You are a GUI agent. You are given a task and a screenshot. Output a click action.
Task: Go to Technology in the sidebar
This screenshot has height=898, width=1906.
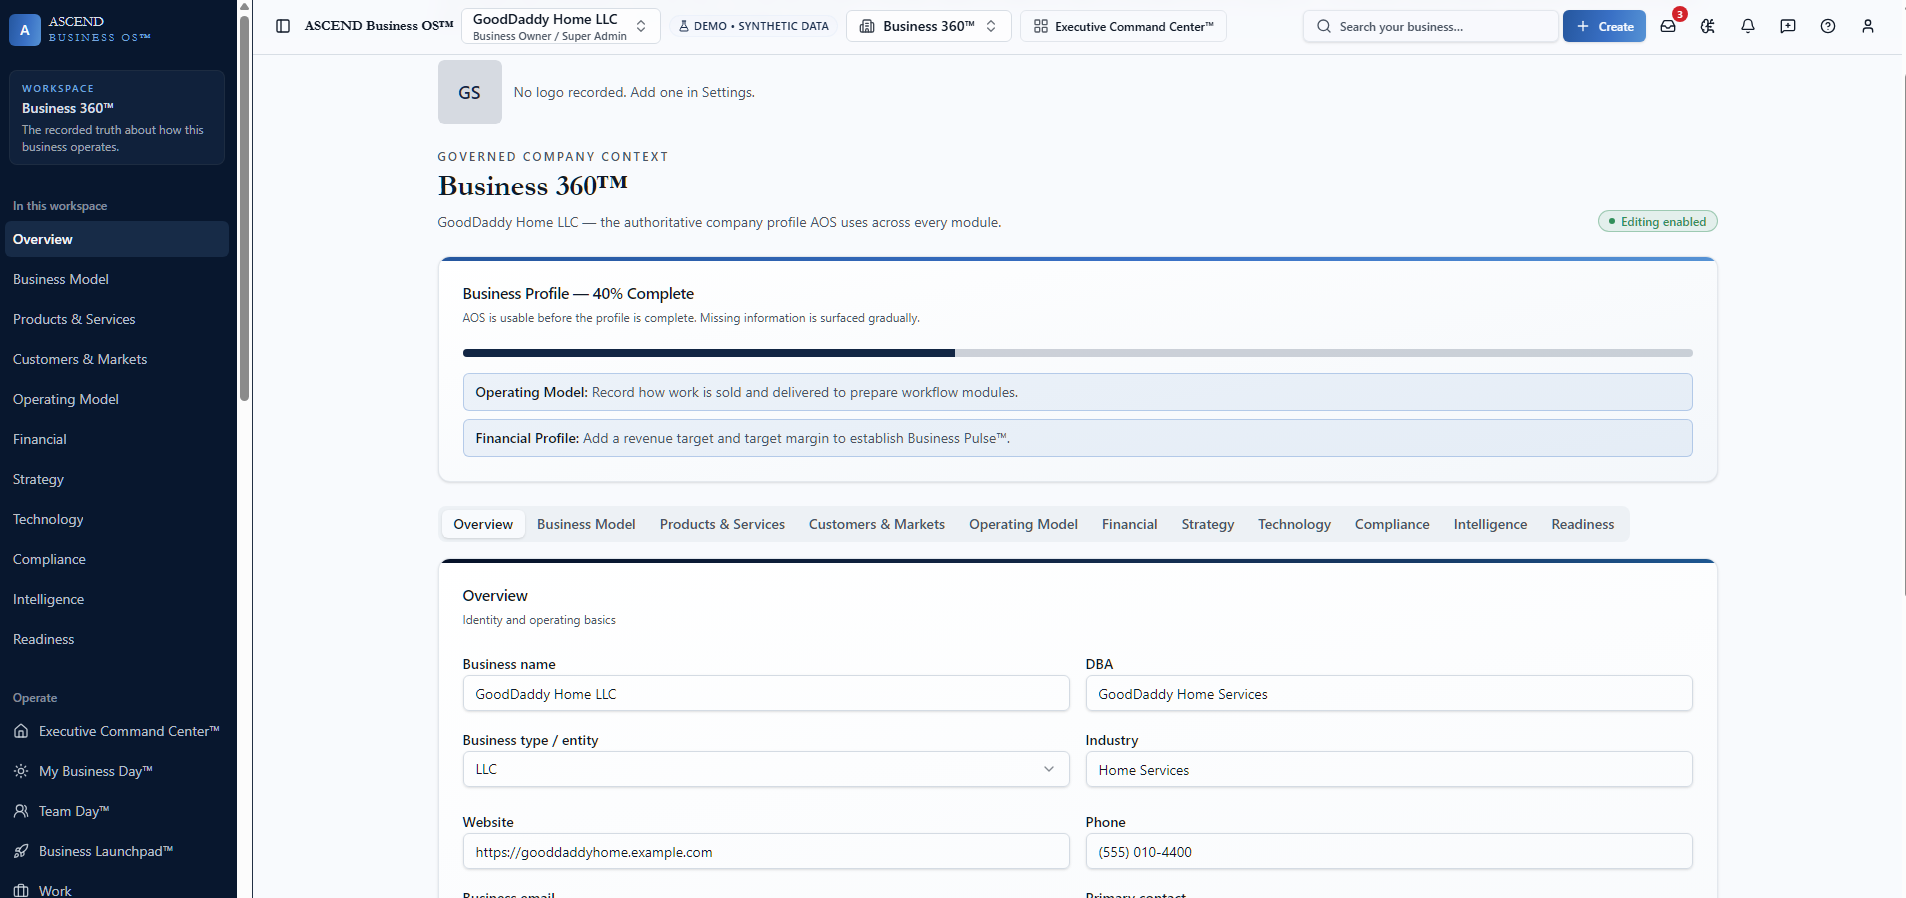116,519
